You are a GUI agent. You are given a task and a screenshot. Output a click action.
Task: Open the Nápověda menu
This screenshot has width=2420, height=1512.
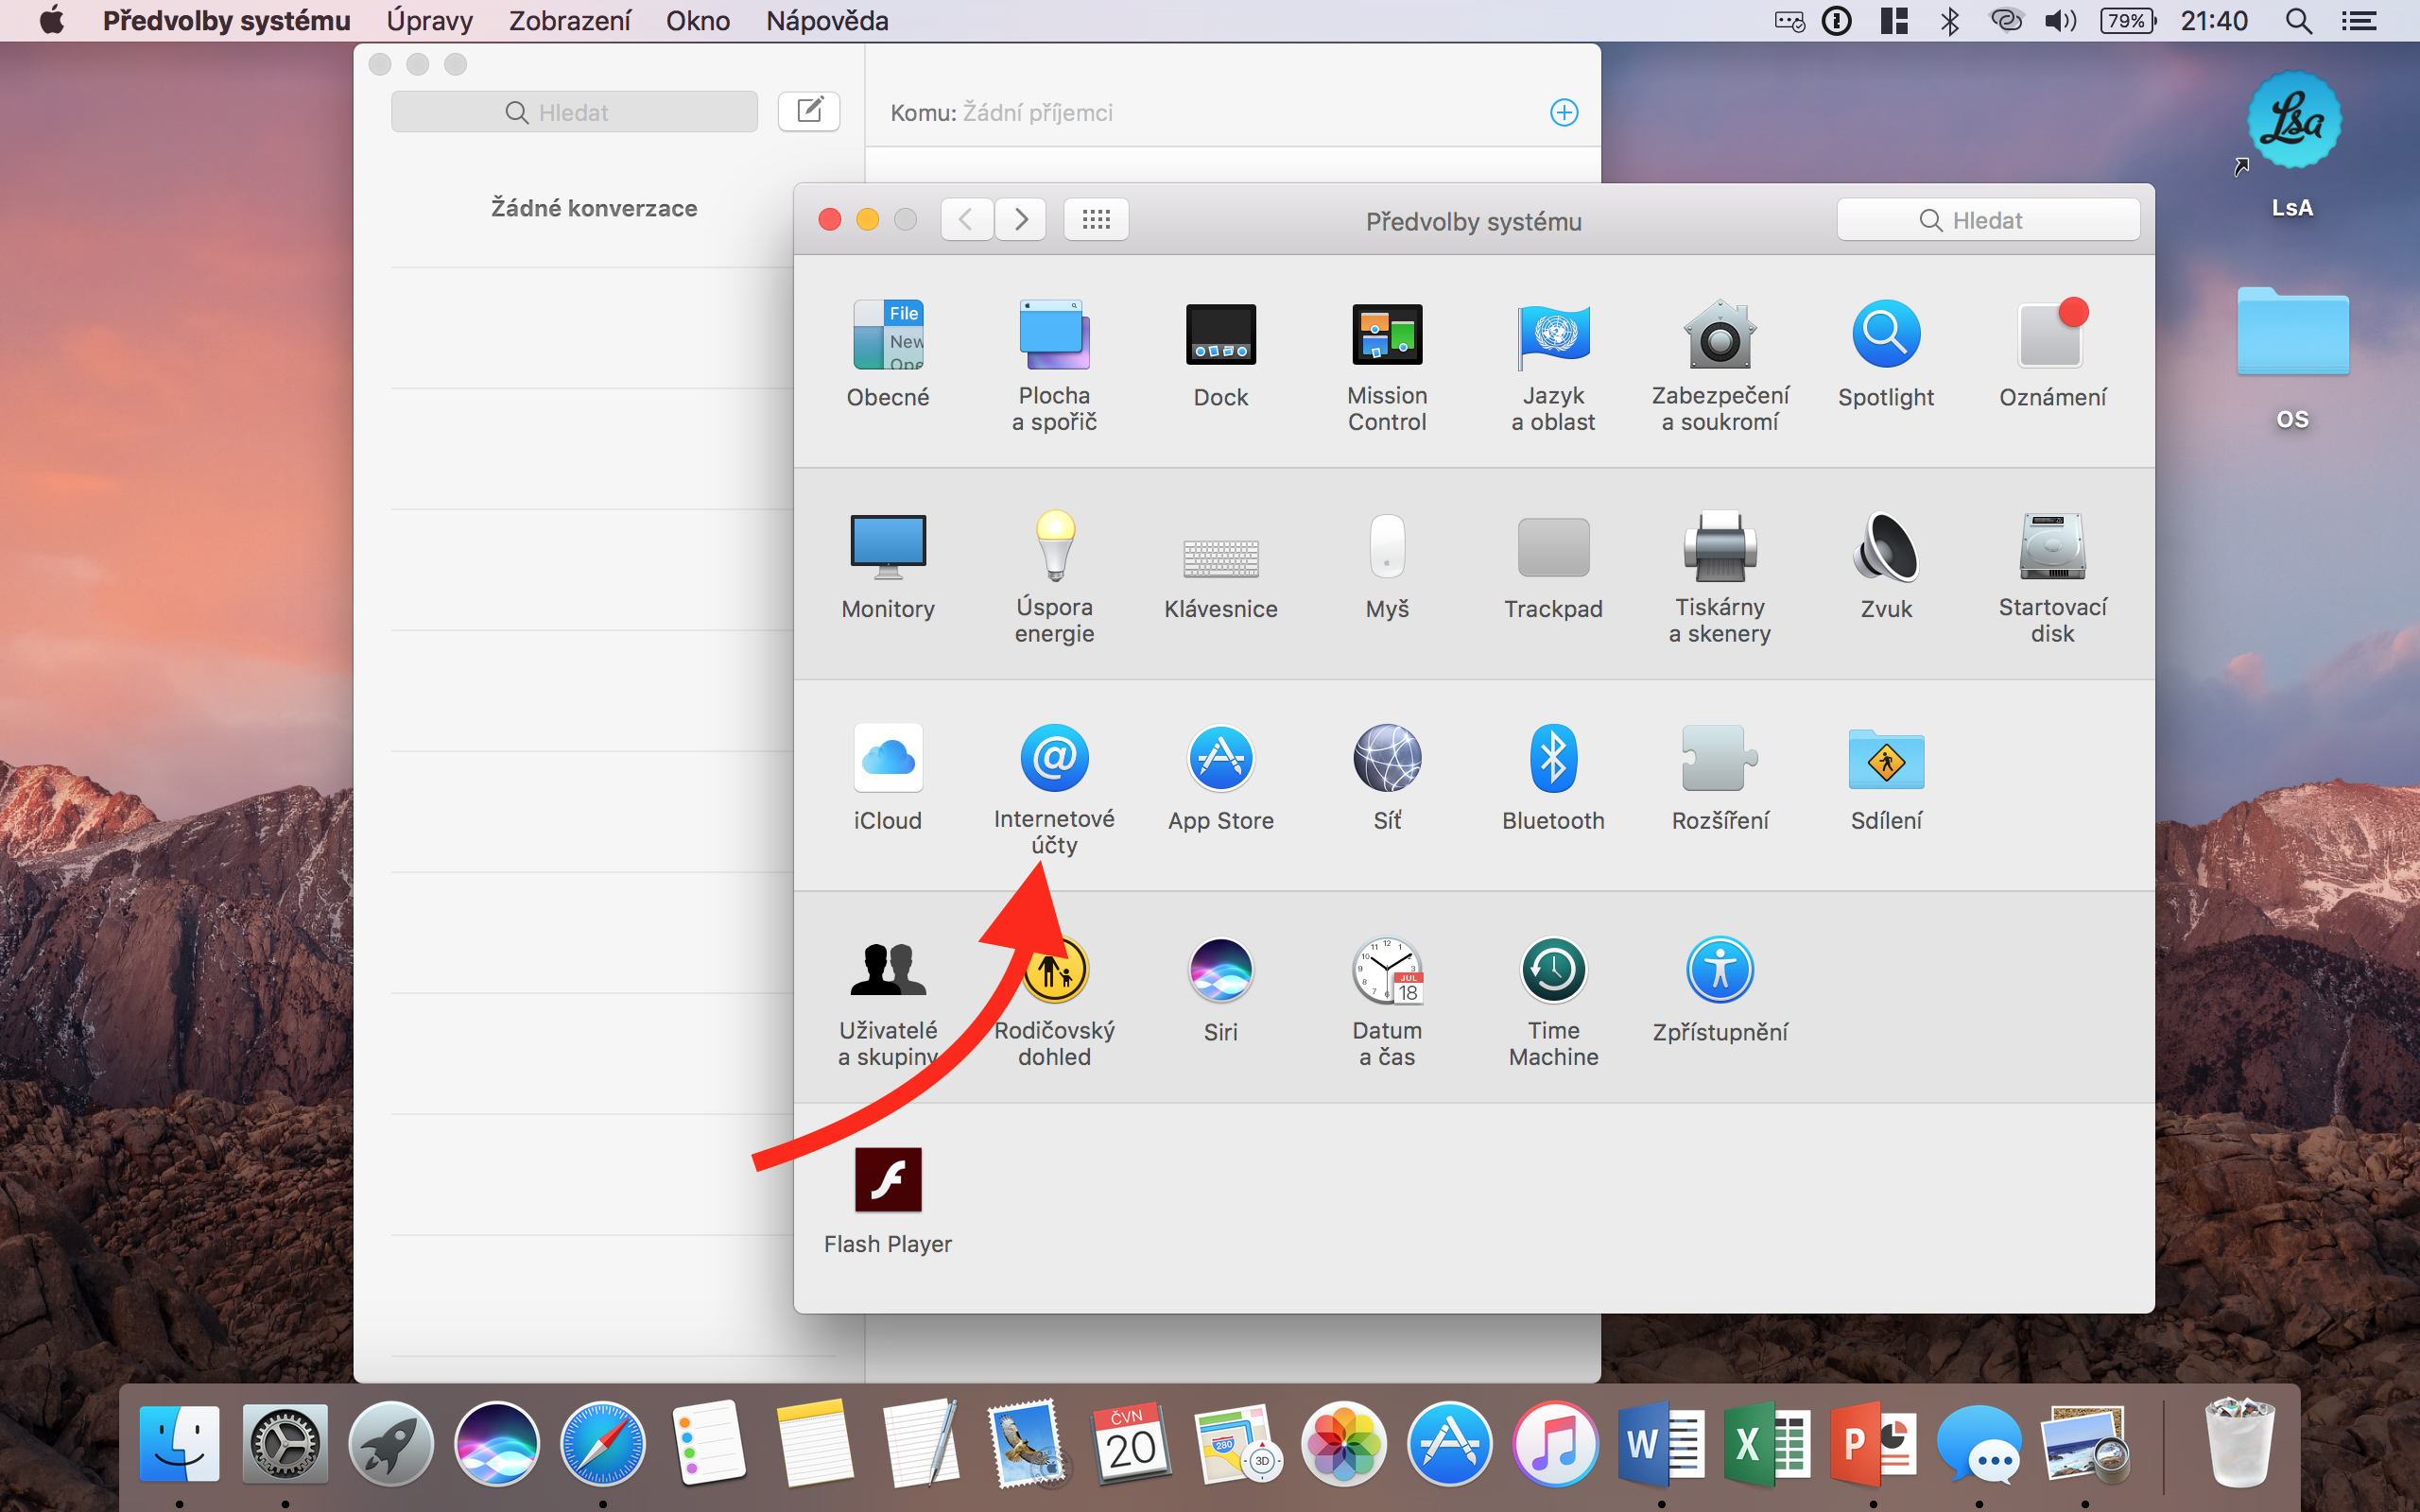(826, 21)
